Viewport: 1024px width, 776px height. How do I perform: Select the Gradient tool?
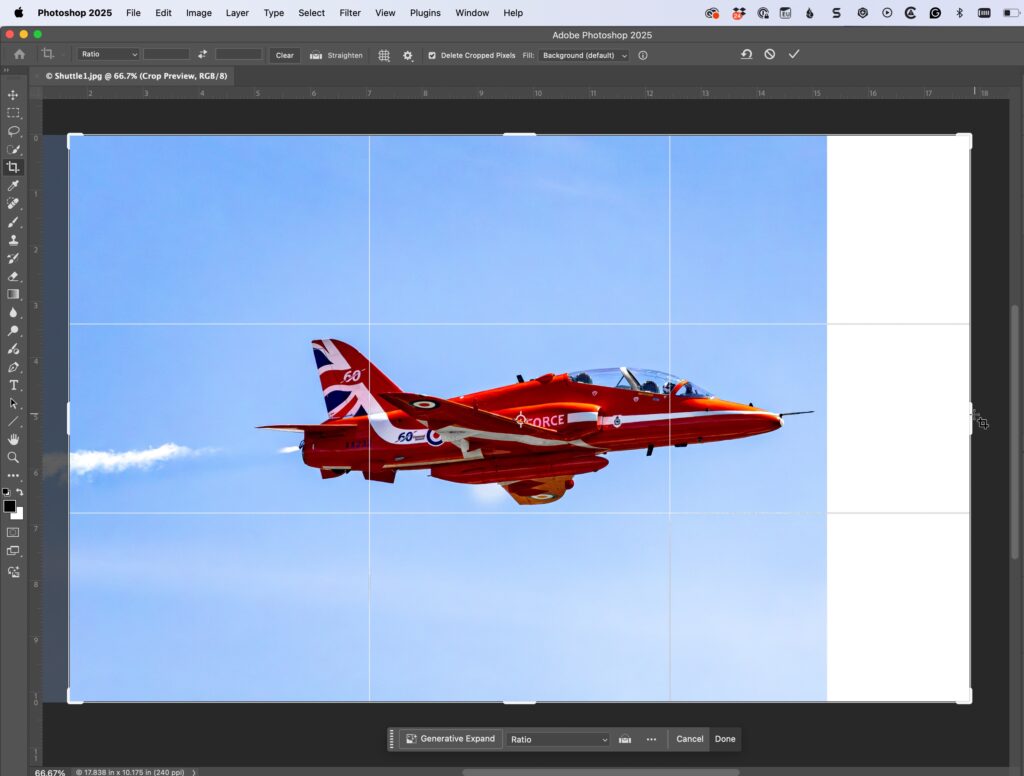pyautogui.click(x=13, y=295)
